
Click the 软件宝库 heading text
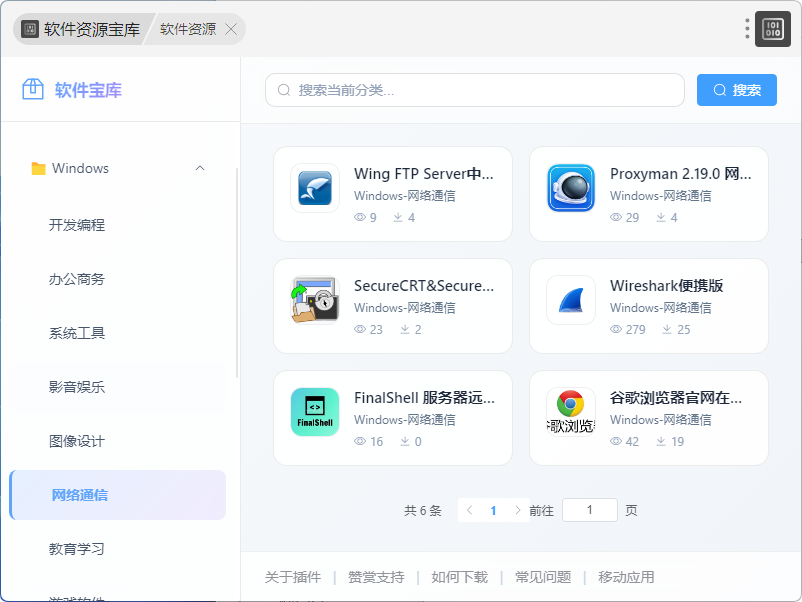coord(88,90)
